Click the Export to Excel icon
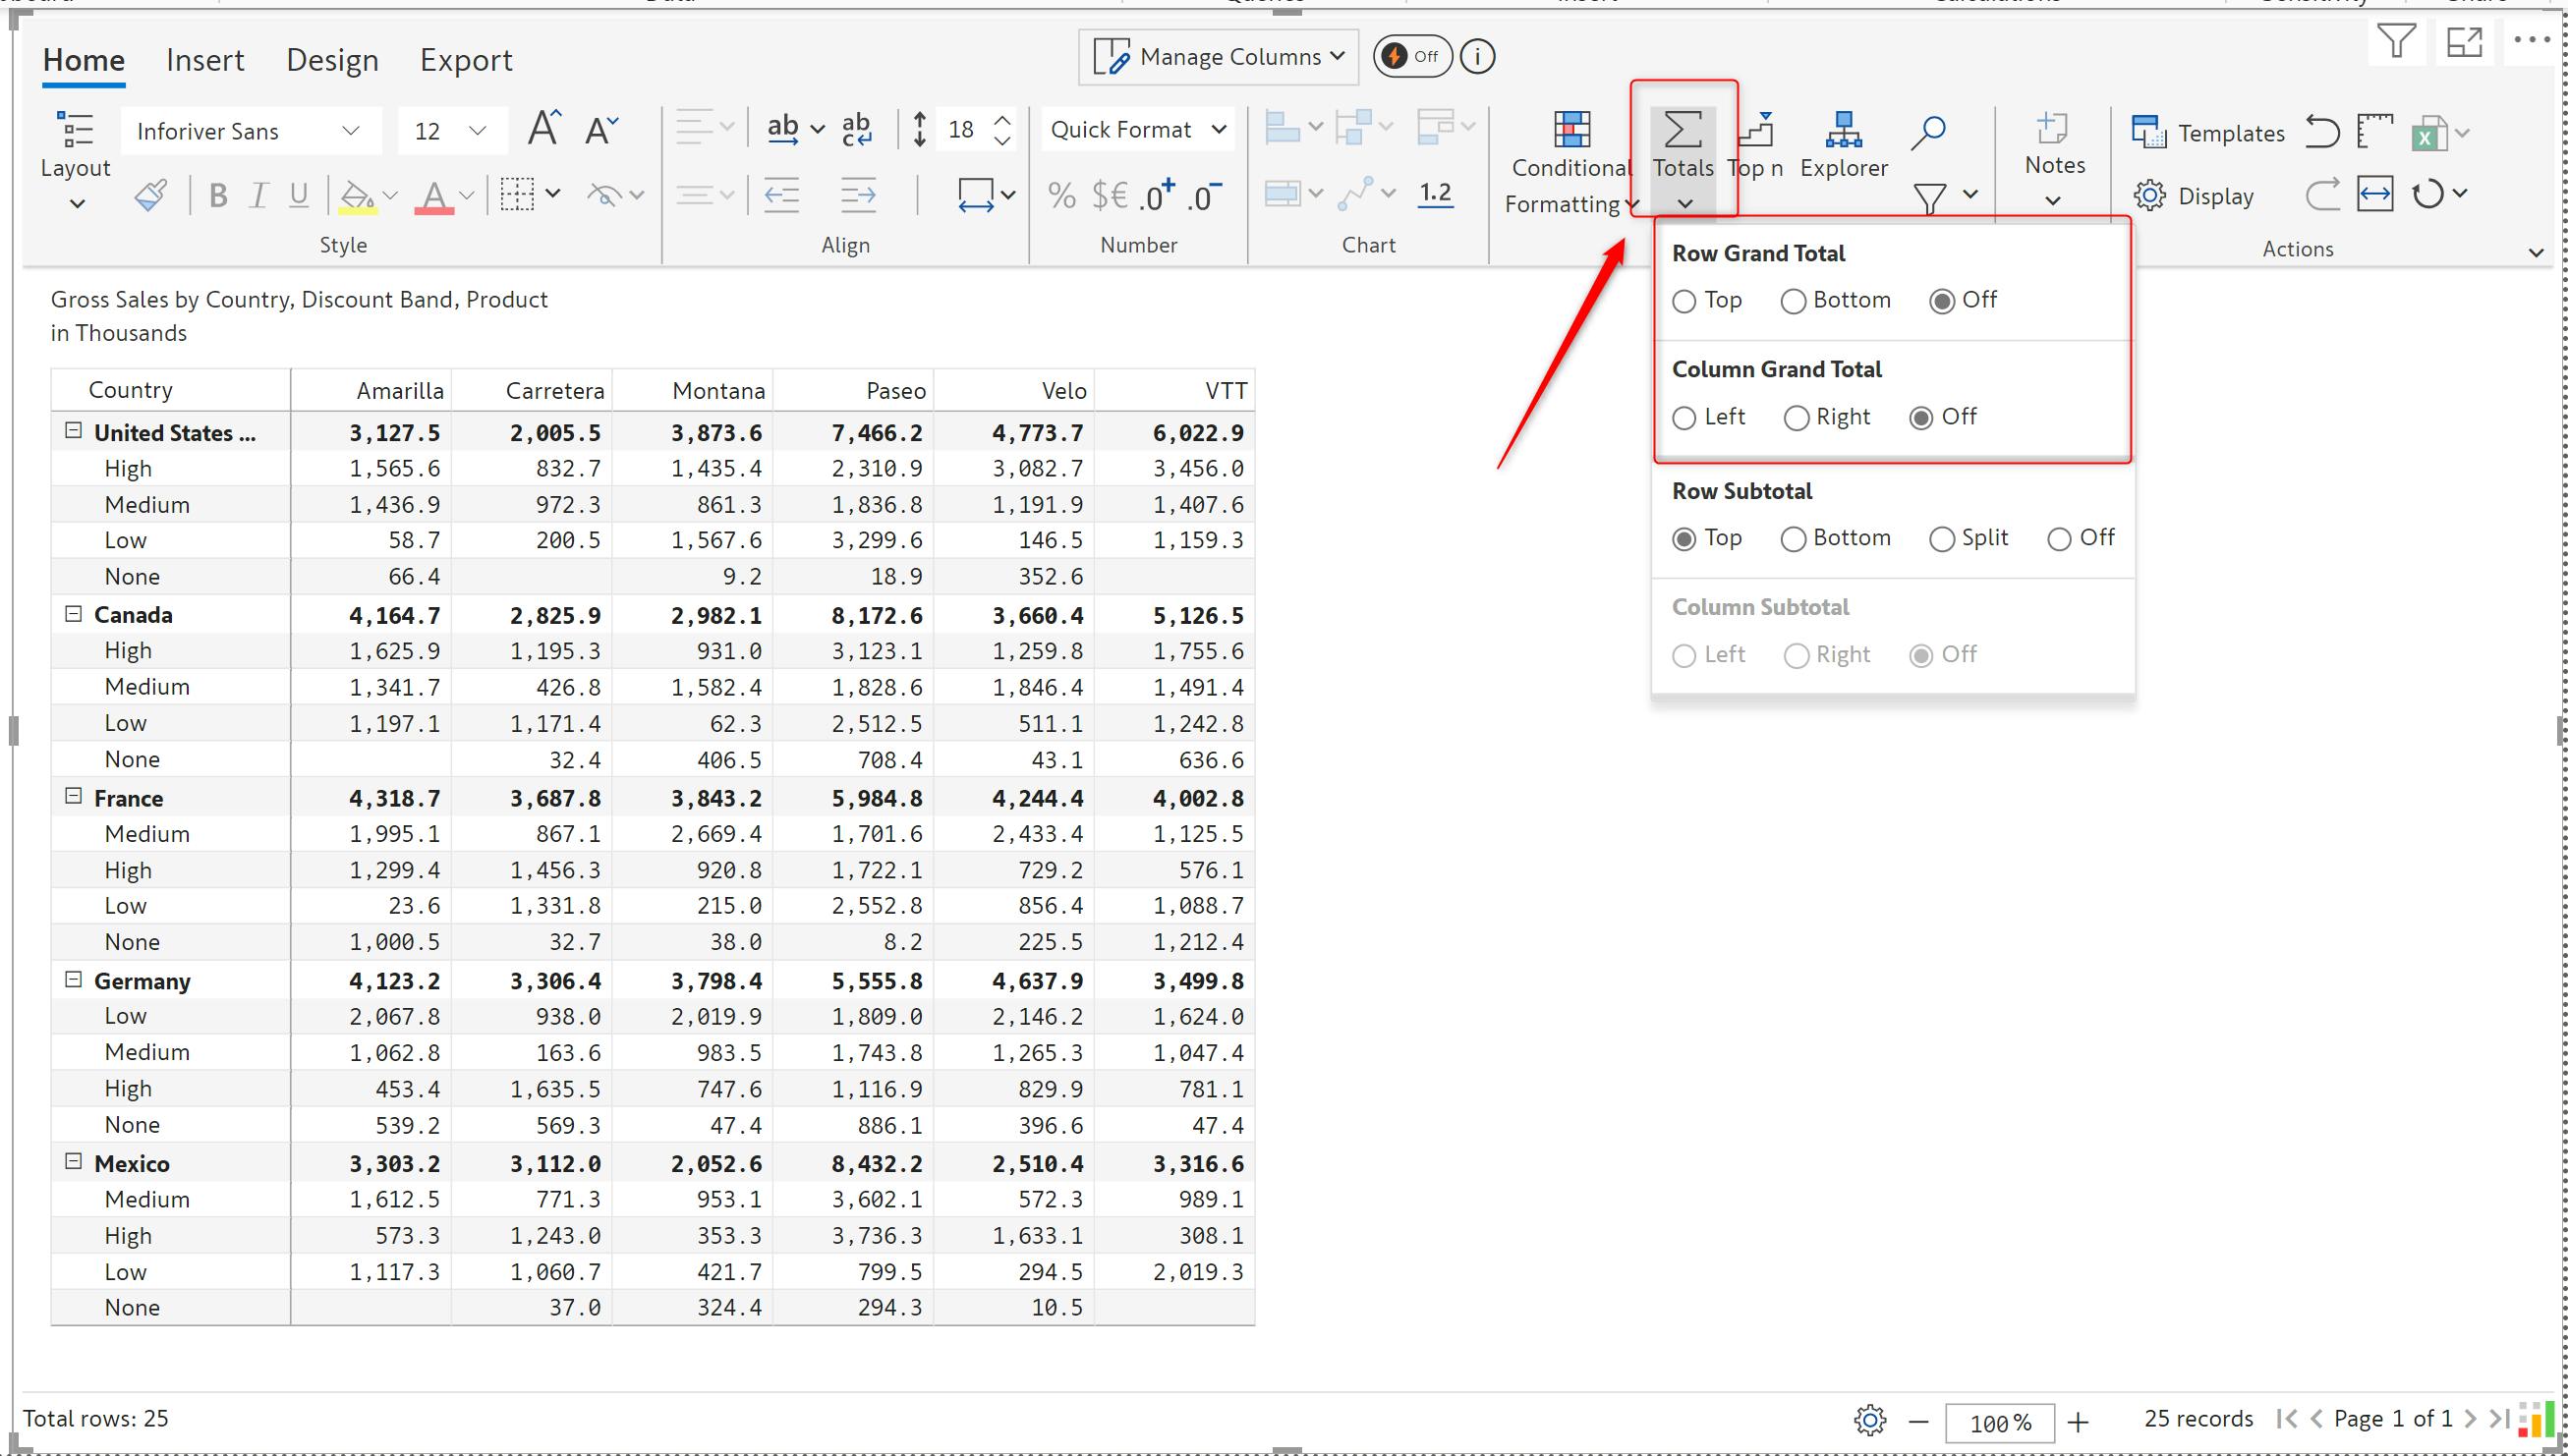The height and width of the screenshot is (1456, 2568). (x=2428, y=133)
